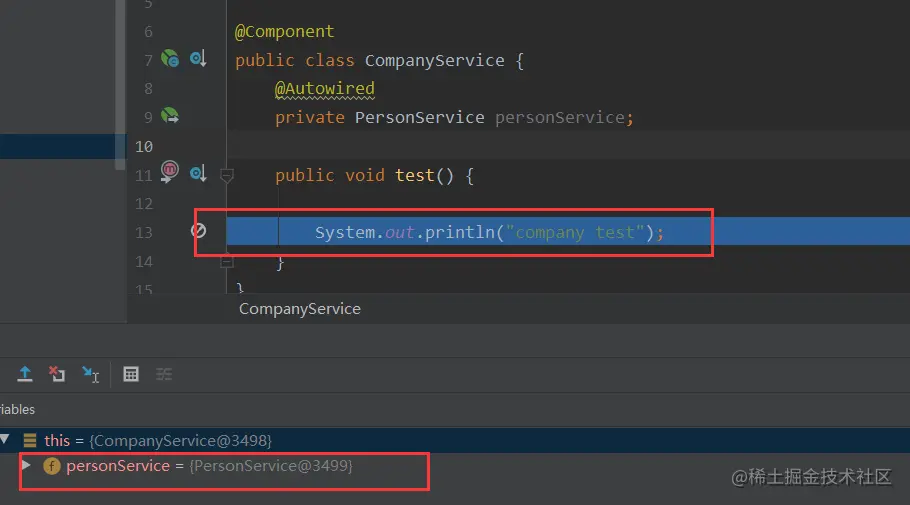Click the implementations gutter icon on line 7

[198, 59]
